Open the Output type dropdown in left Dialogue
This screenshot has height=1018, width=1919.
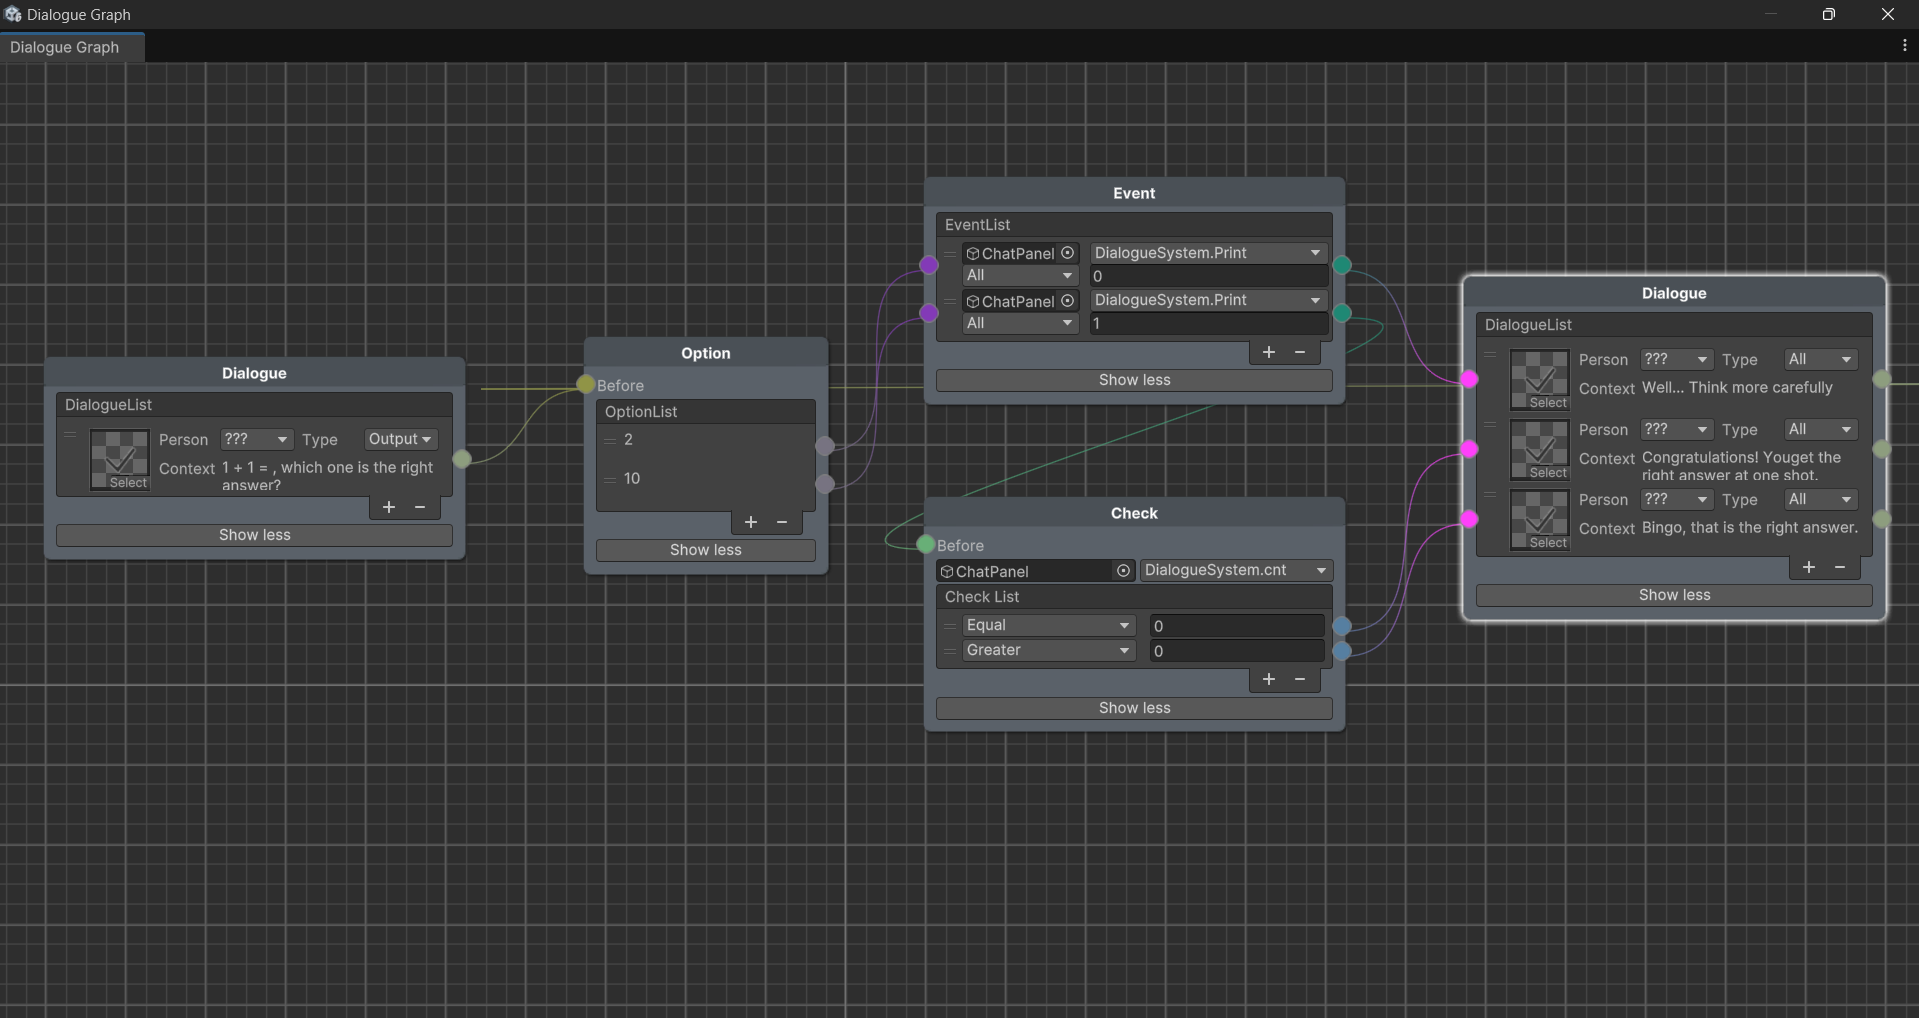pos(399,439)
